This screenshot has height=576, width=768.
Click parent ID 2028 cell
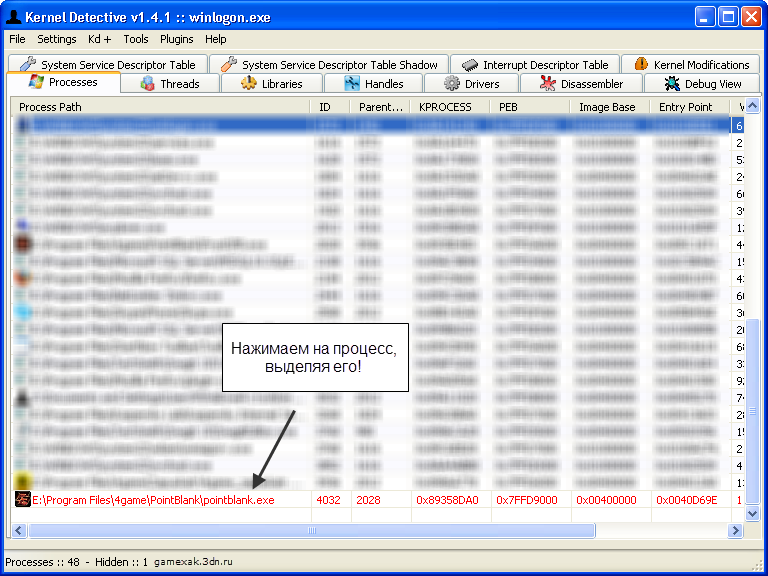click(x=368, y=500)
